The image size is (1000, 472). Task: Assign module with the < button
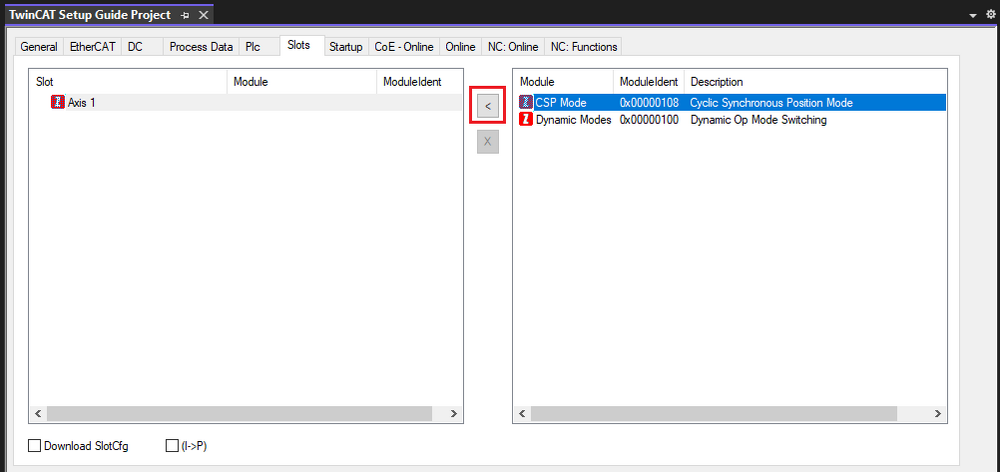pyautogui.click(x=488, y=106)
